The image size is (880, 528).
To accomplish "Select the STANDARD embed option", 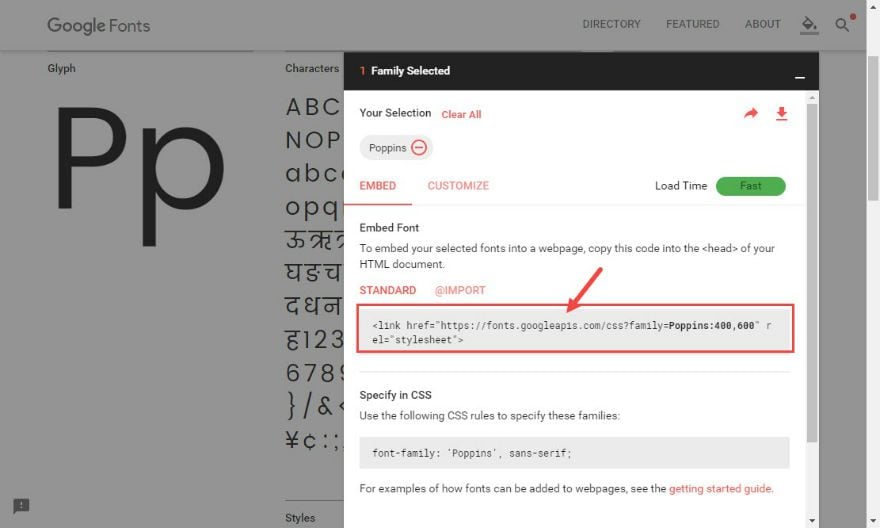I will point(387,290).
